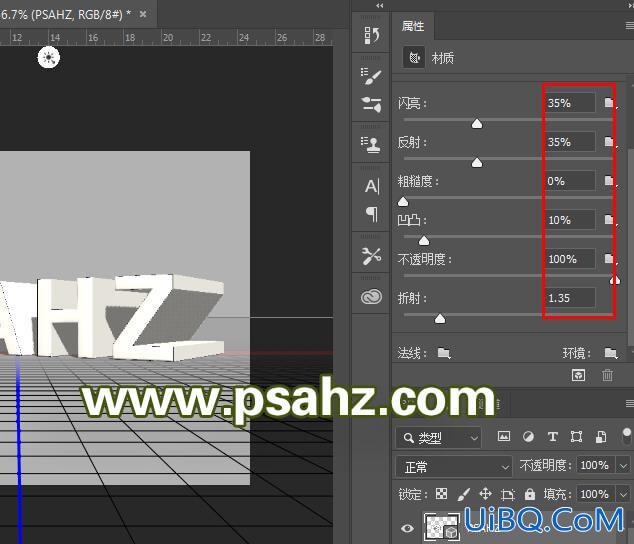Open the 正常 blend mode dropdown

(454, 467)
